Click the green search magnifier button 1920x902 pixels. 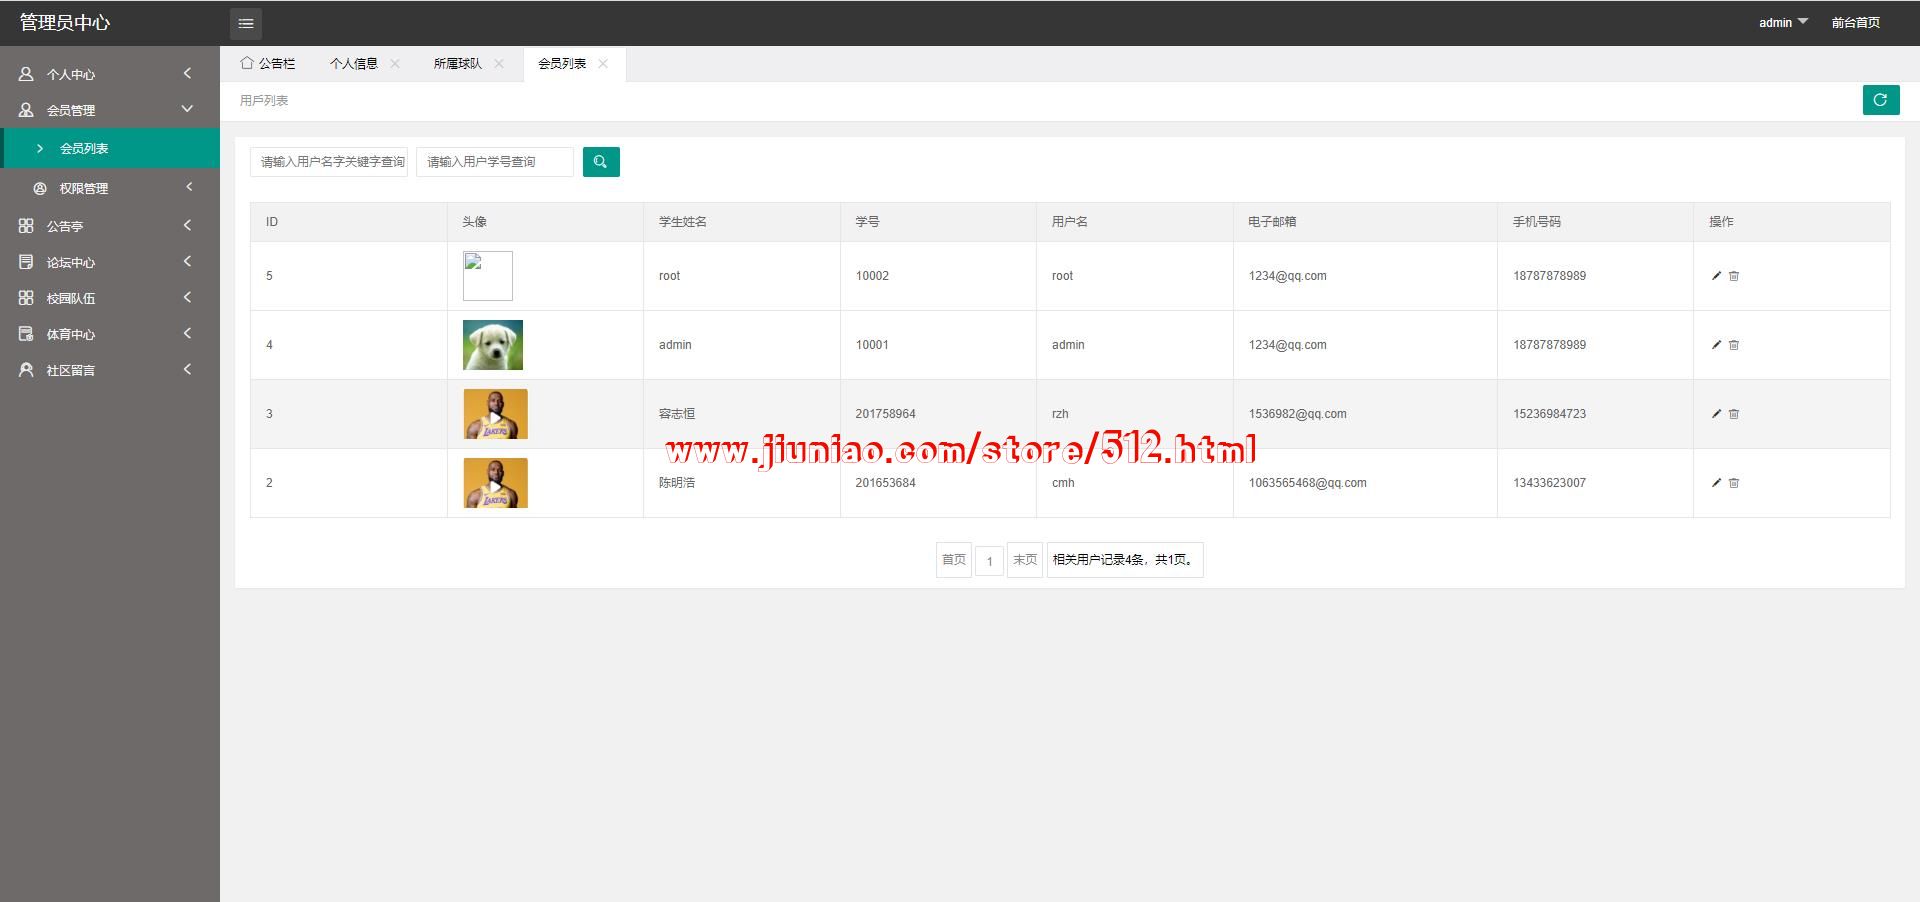tap(601, 162)
